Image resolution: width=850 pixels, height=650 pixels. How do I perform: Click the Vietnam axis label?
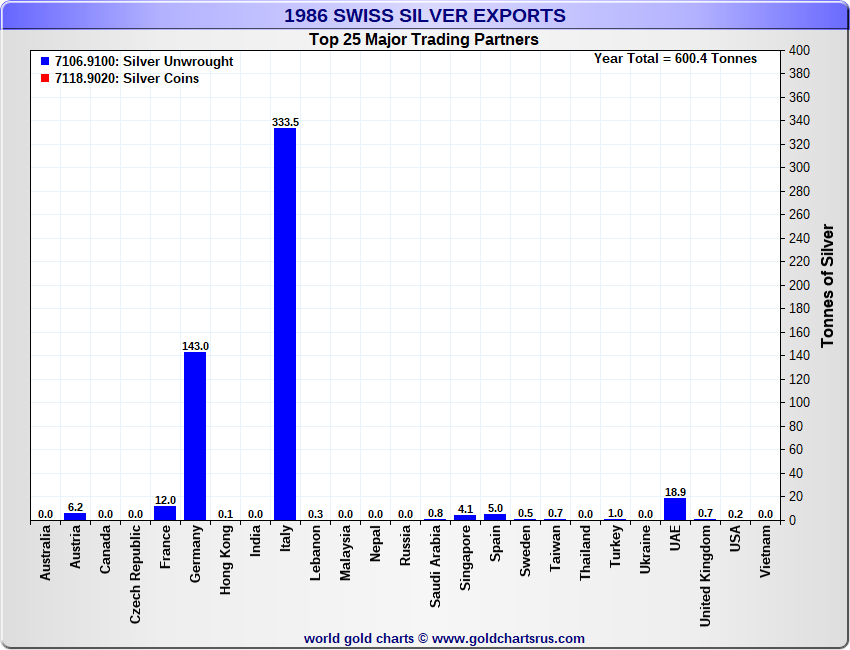765,551
